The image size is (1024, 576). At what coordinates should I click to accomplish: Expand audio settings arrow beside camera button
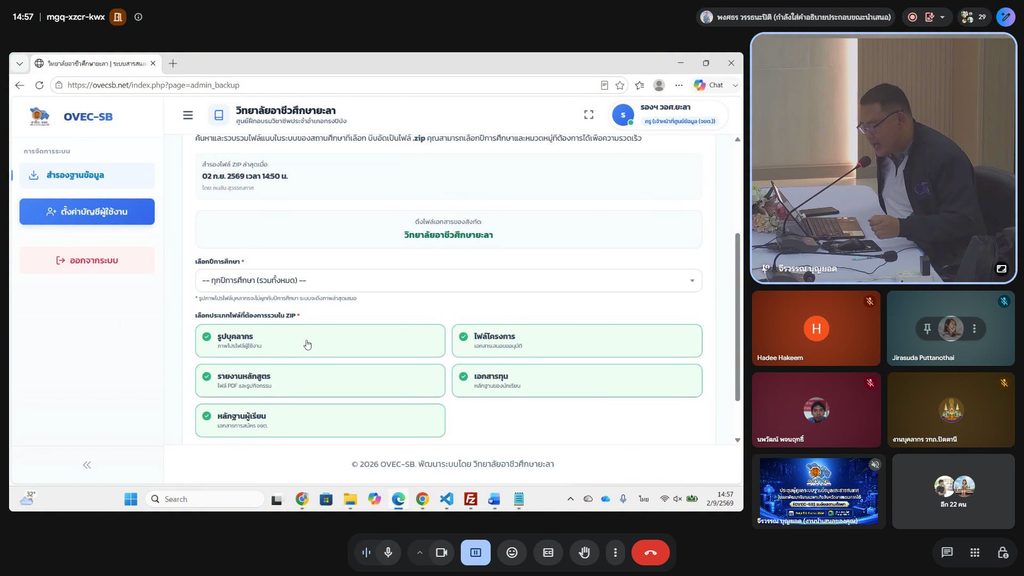click(419, 552)
